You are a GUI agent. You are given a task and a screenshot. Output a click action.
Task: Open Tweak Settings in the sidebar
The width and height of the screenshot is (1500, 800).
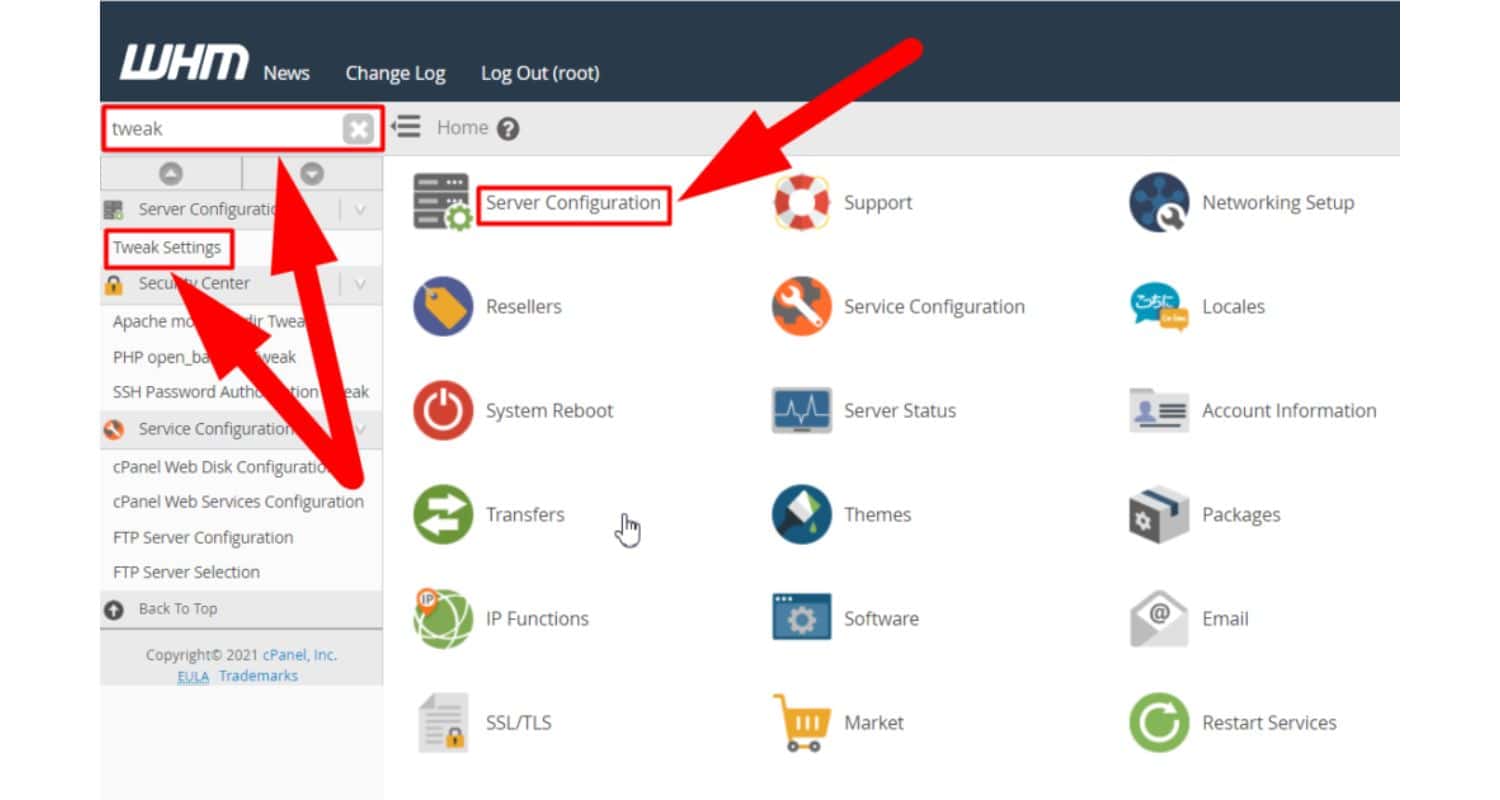tap(167, 248)
